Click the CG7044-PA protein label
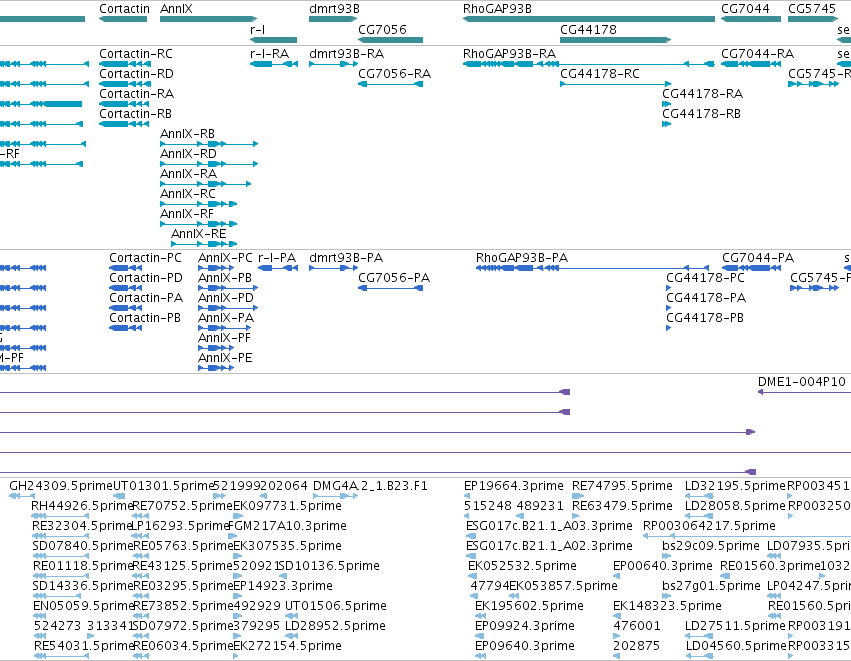This screenshot has height=661, width=851. (x=758, y=258)
